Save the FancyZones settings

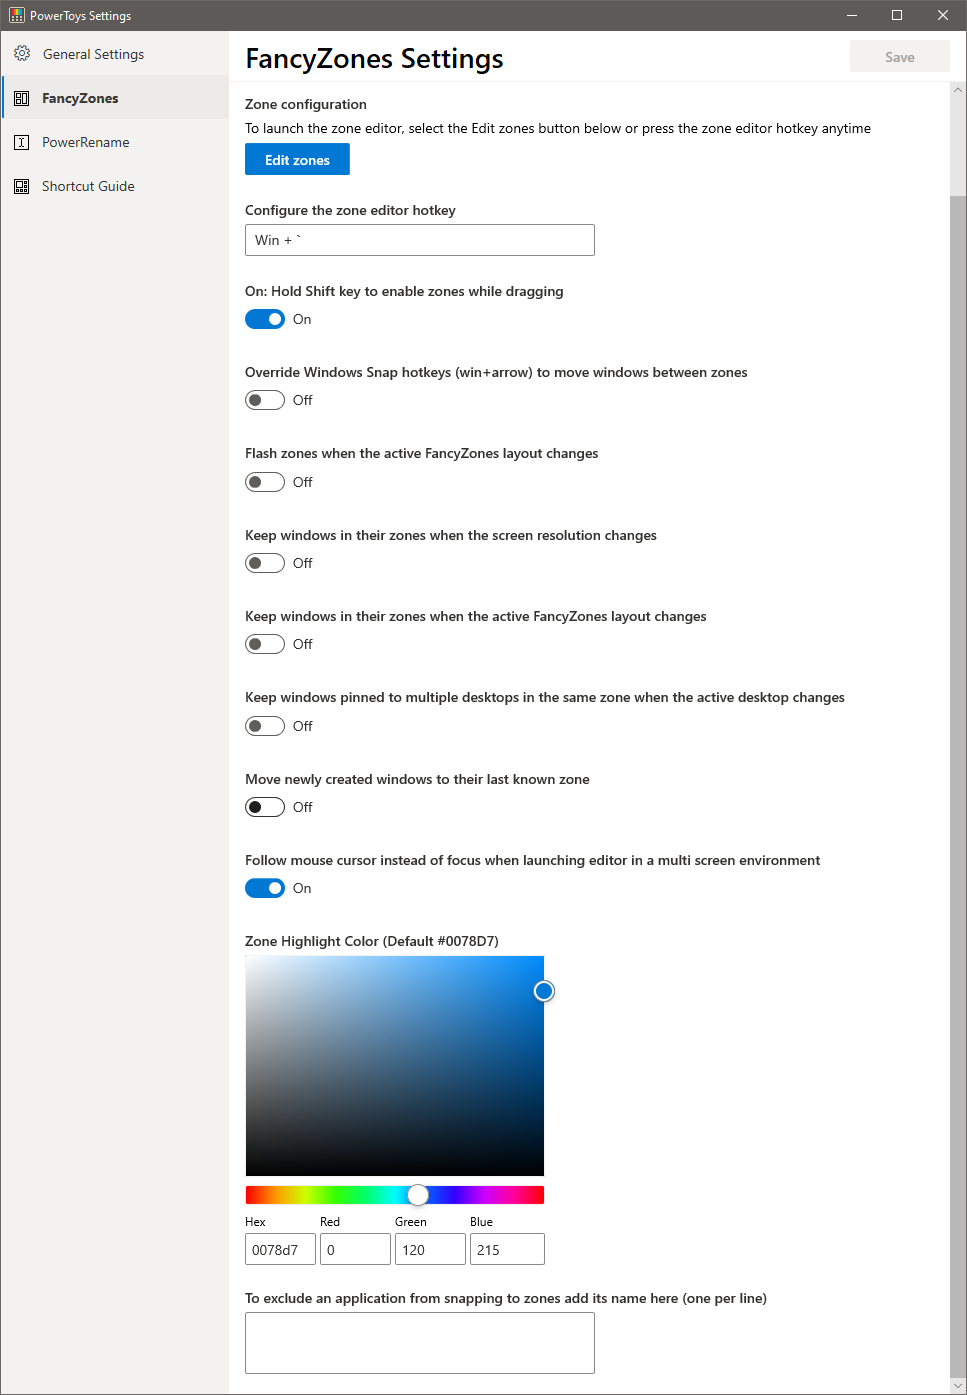pos(899,56)
